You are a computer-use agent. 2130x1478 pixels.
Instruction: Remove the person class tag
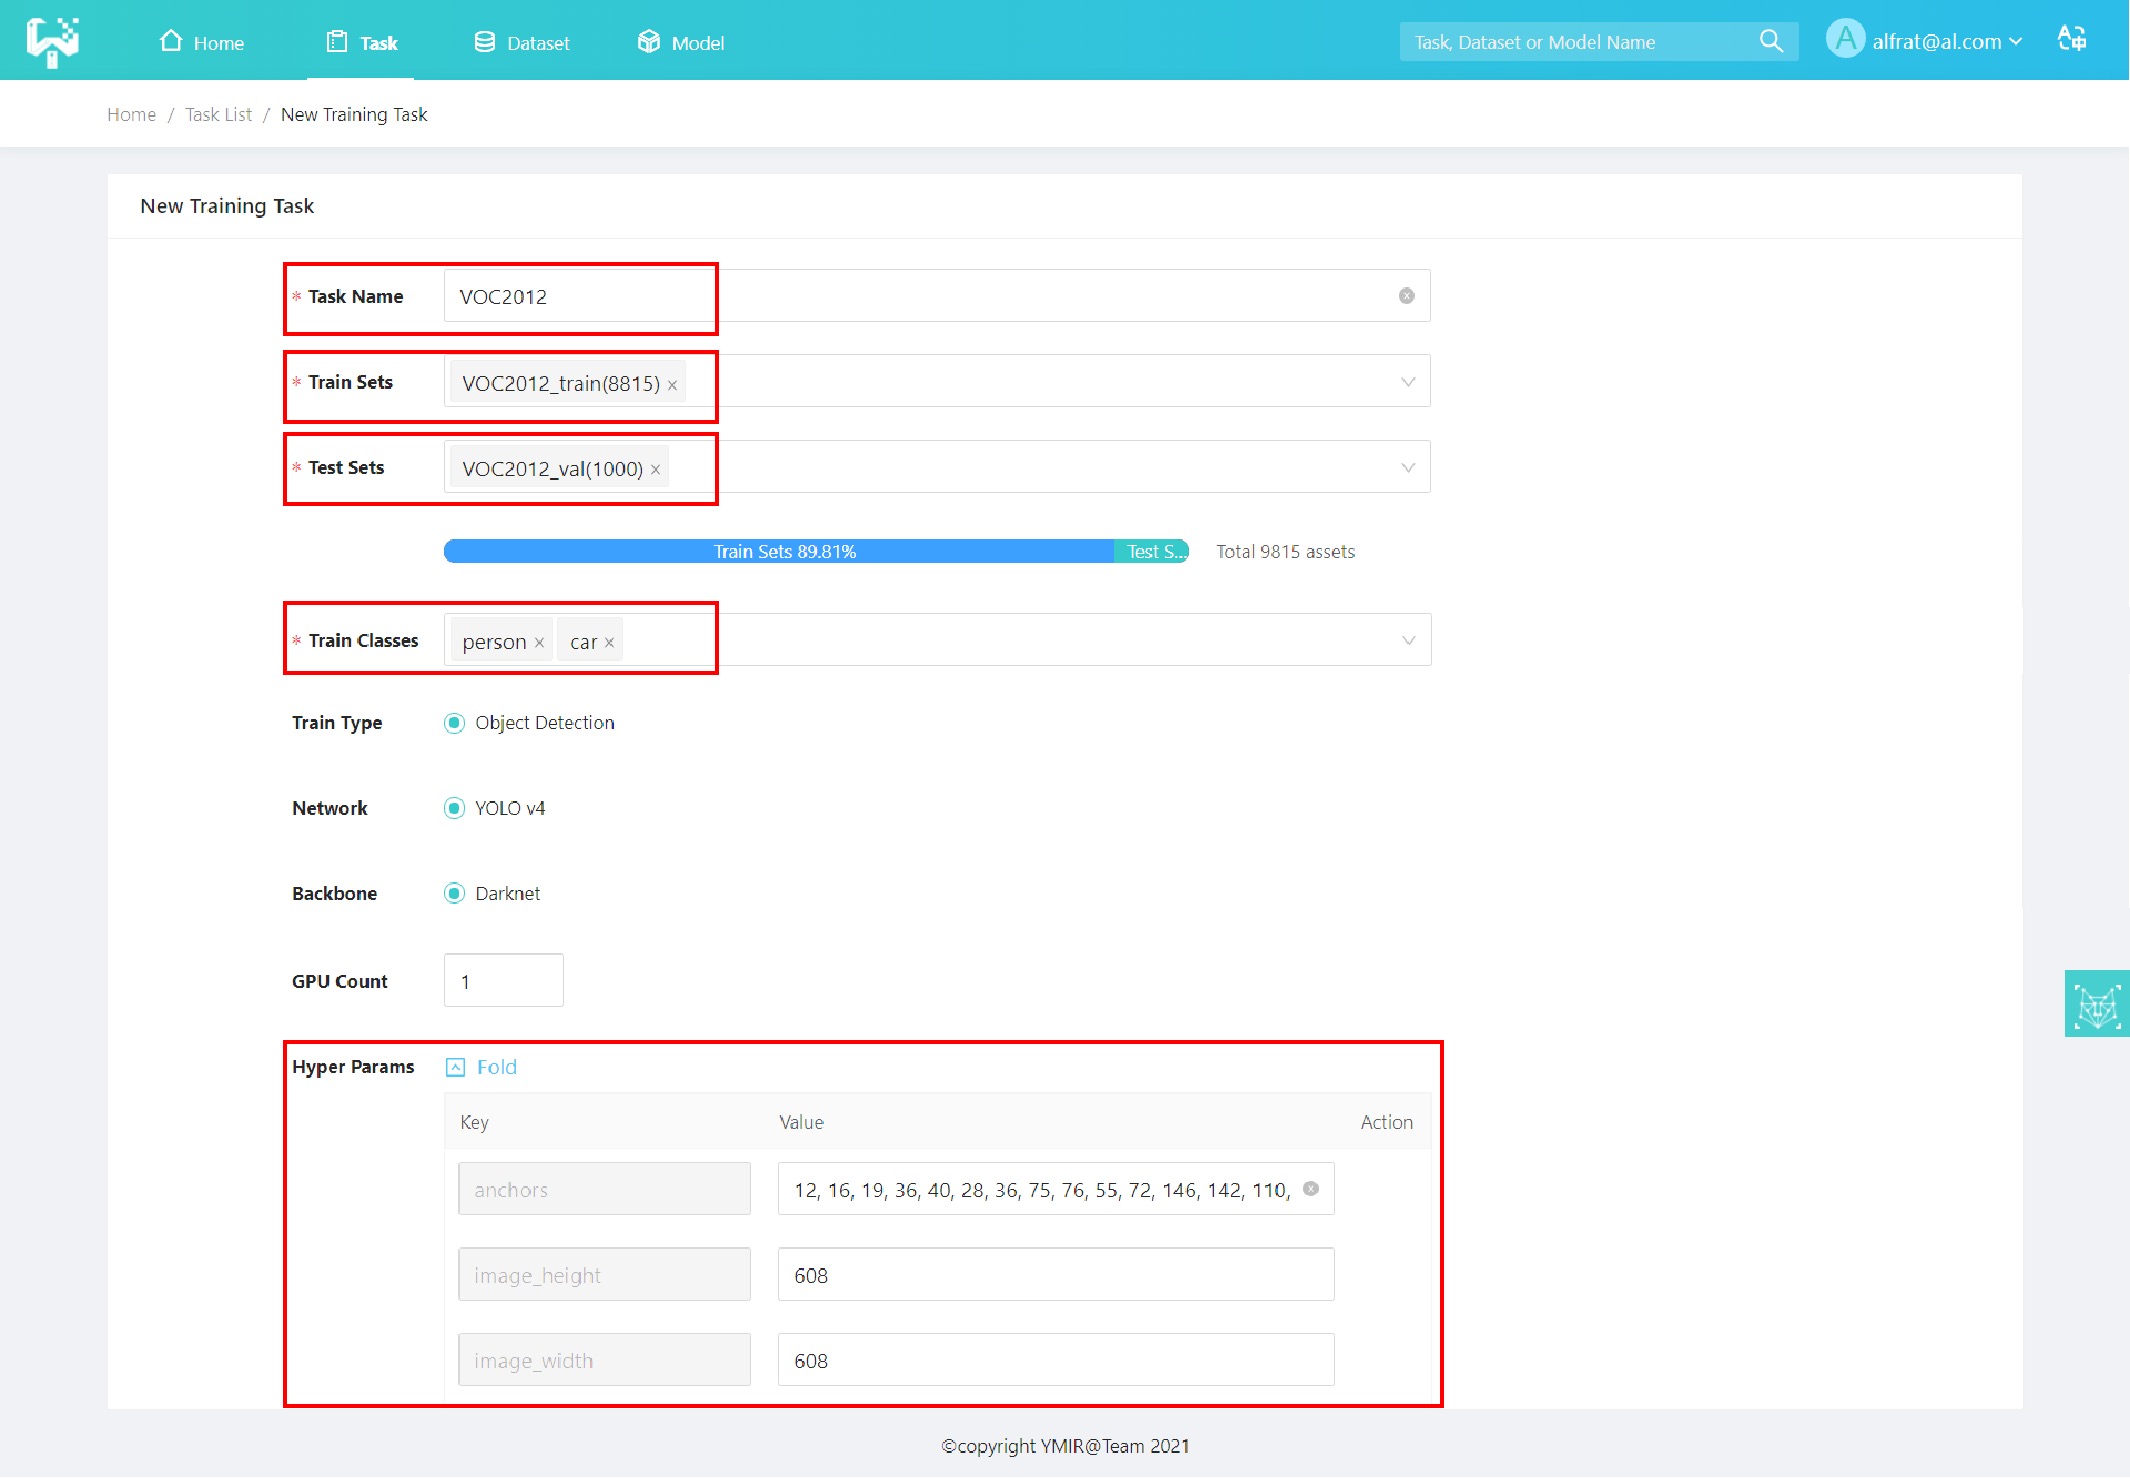pyautogui.click(x=539, y=643)
